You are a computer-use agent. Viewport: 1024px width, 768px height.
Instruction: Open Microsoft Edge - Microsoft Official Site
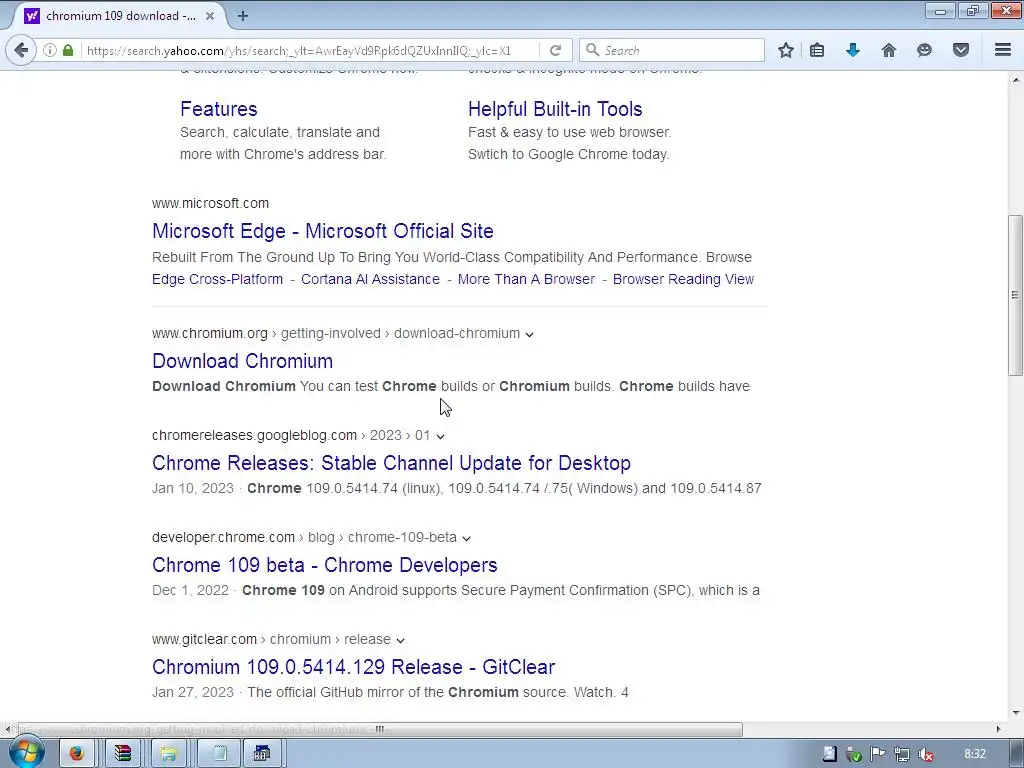pyautogui.click(x=323, y=231)
